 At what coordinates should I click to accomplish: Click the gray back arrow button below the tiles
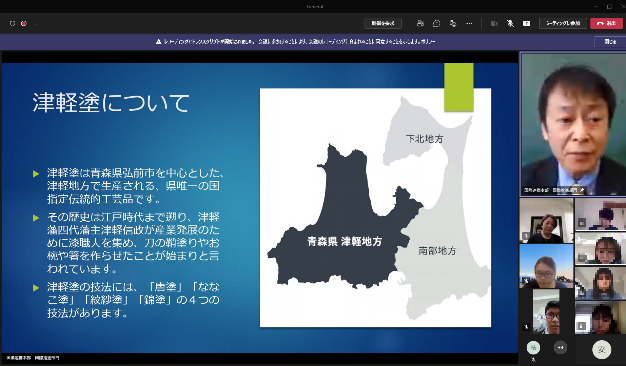pyautogui.click(x=560, y=348)
